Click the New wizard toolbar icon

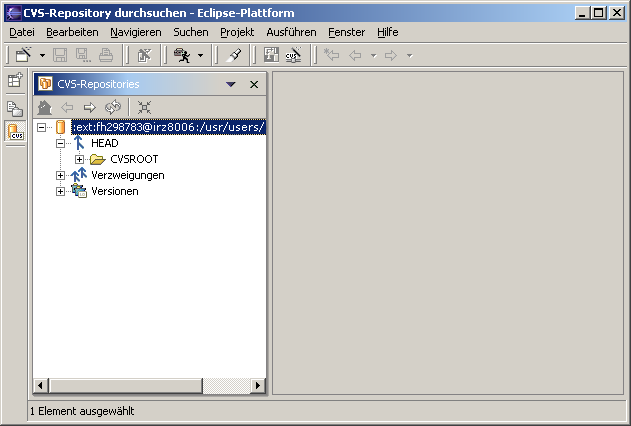click(24, 55)
